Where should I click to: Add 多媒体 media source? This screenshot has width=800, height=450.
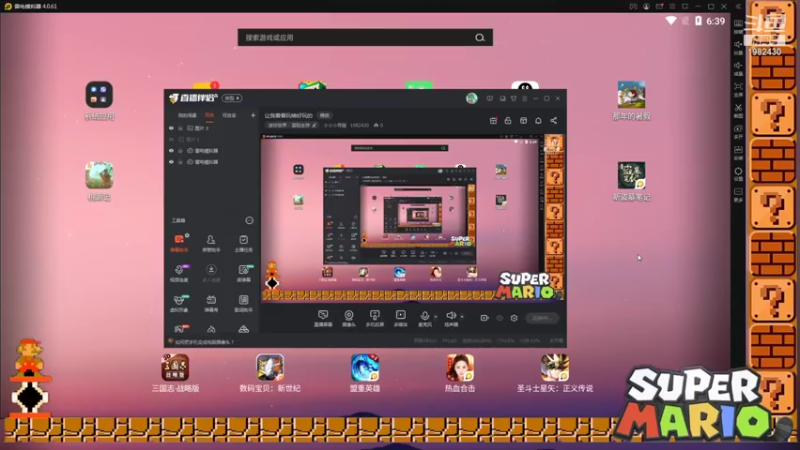click(401, 318)
